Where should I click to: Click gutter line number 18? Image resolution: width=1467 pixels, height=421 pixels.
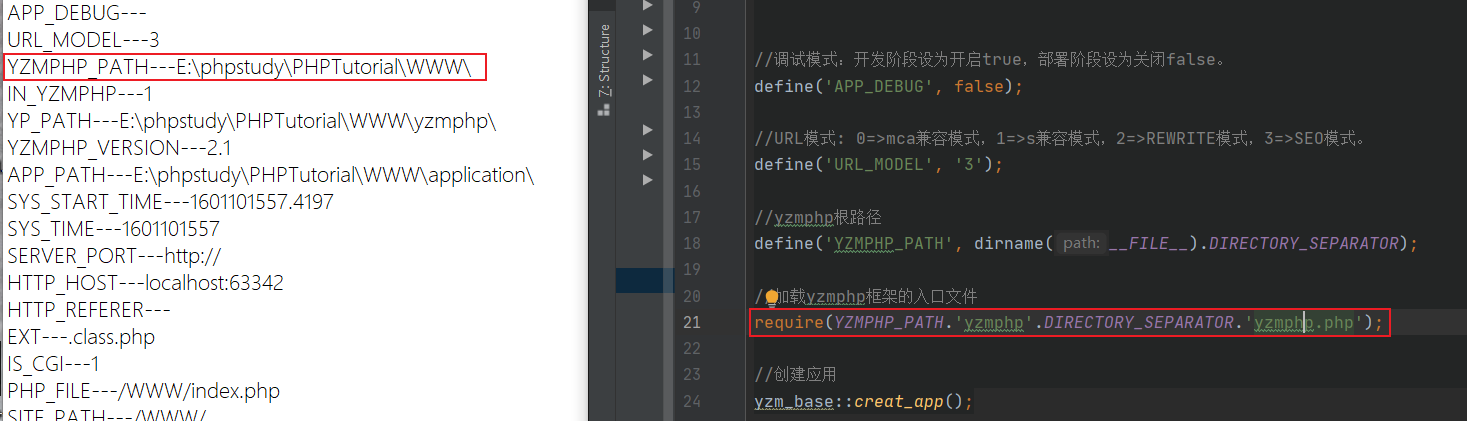691,244
